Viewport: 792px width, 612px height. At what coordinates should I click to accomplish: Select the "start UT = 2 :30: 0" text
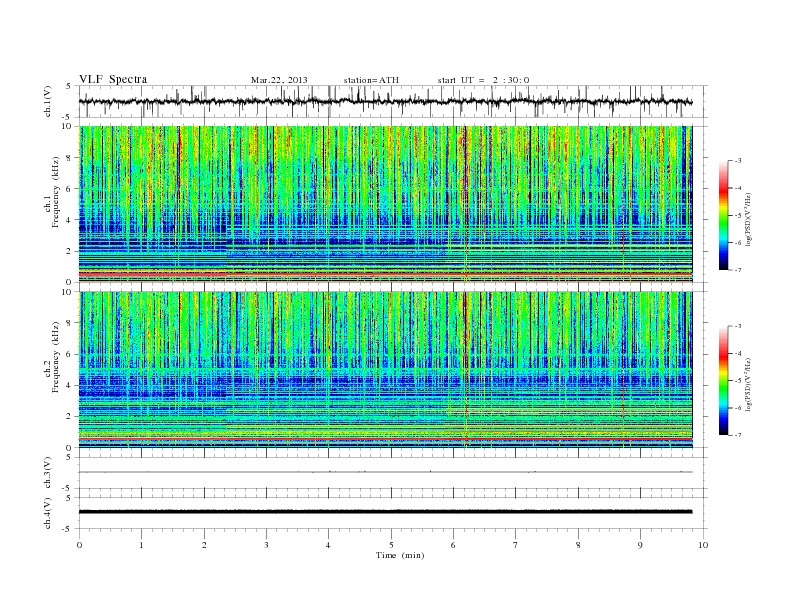[x=483, y=80]
